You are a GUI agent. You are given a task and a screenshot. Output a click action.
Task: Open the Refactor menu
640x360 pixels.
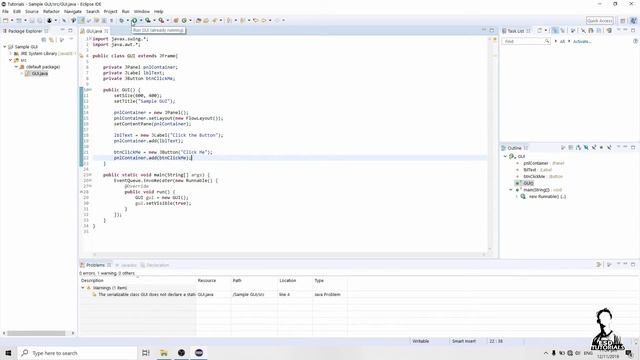51,11
